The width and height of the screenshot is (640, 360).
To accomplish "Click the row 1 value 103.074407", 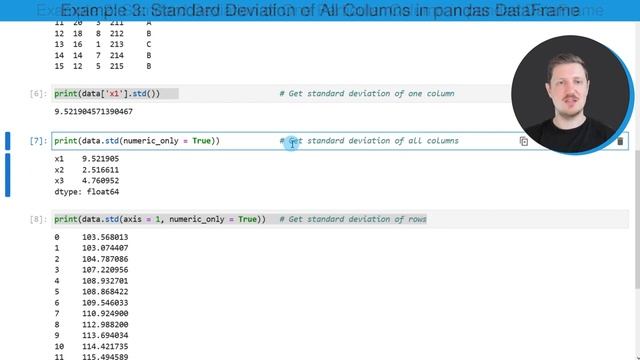I will (x=105, y=248).
